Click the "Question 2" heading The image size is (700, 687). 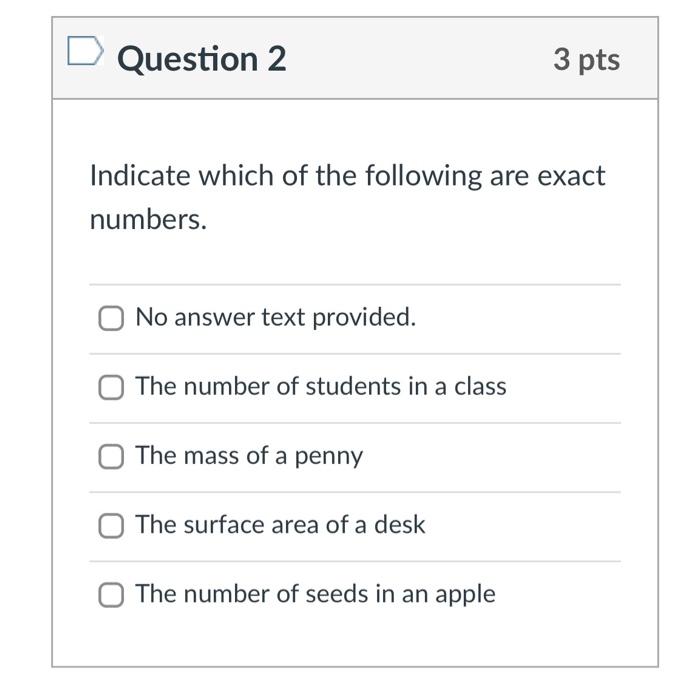[x=201, y=59]
